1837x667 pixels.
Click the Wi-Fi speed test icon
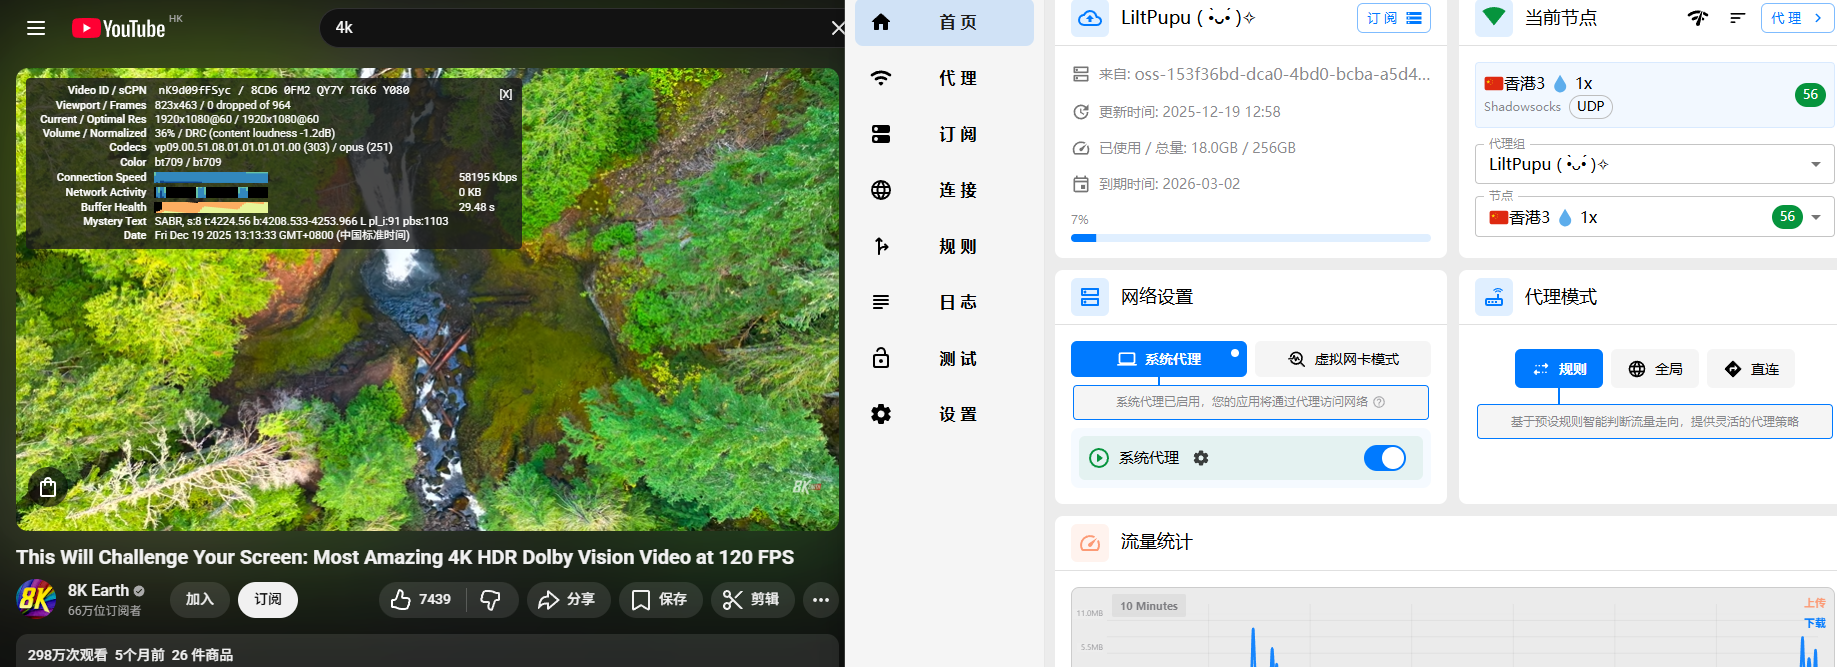point(1697,18)
